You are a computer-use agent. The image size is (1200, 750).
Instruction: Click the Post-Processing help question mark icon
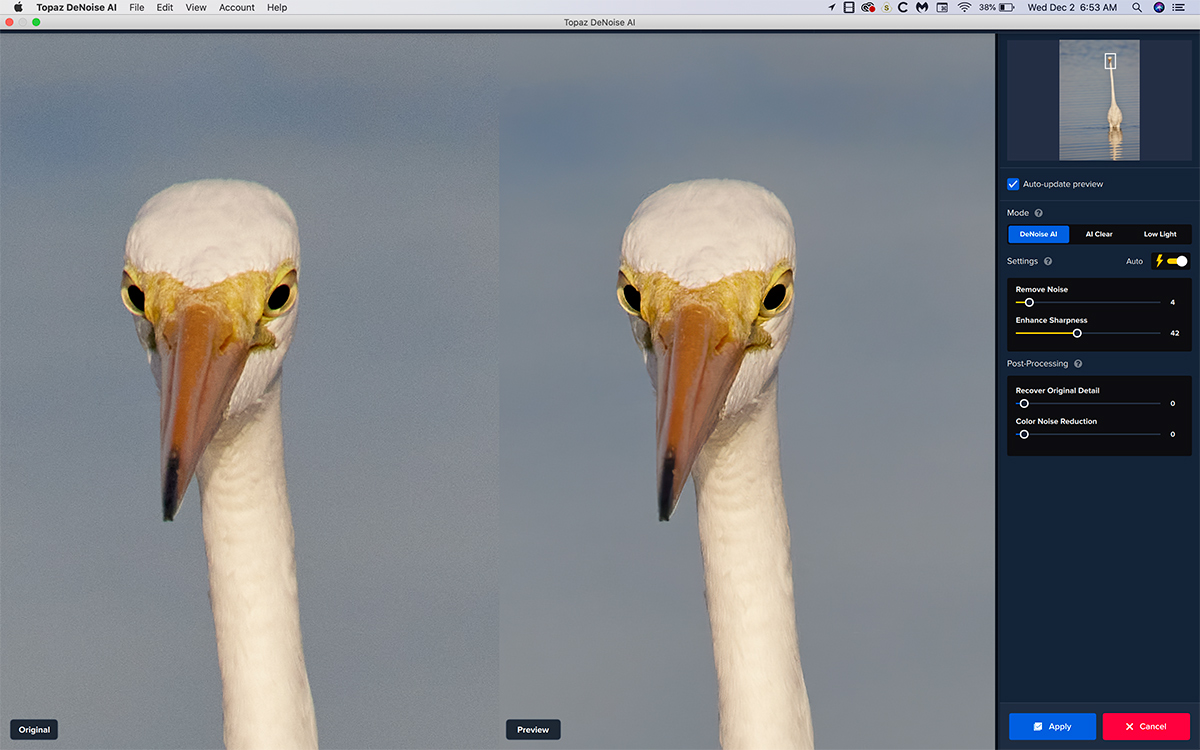tap(1078, 364)
